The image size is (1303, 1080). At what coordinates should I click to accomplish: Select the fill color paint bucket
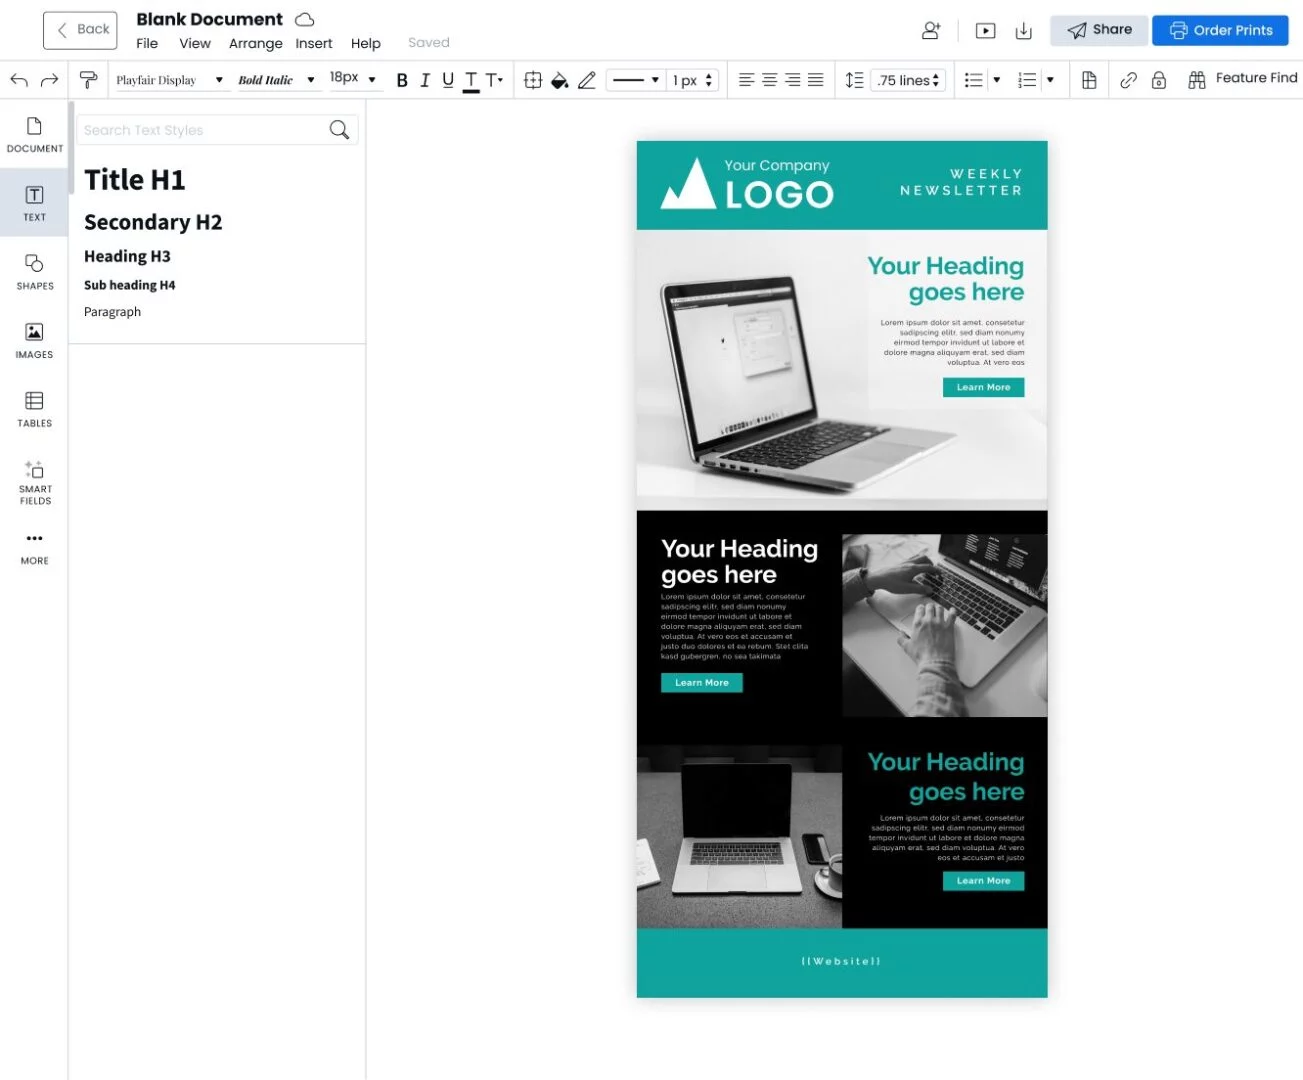point(559,80)
